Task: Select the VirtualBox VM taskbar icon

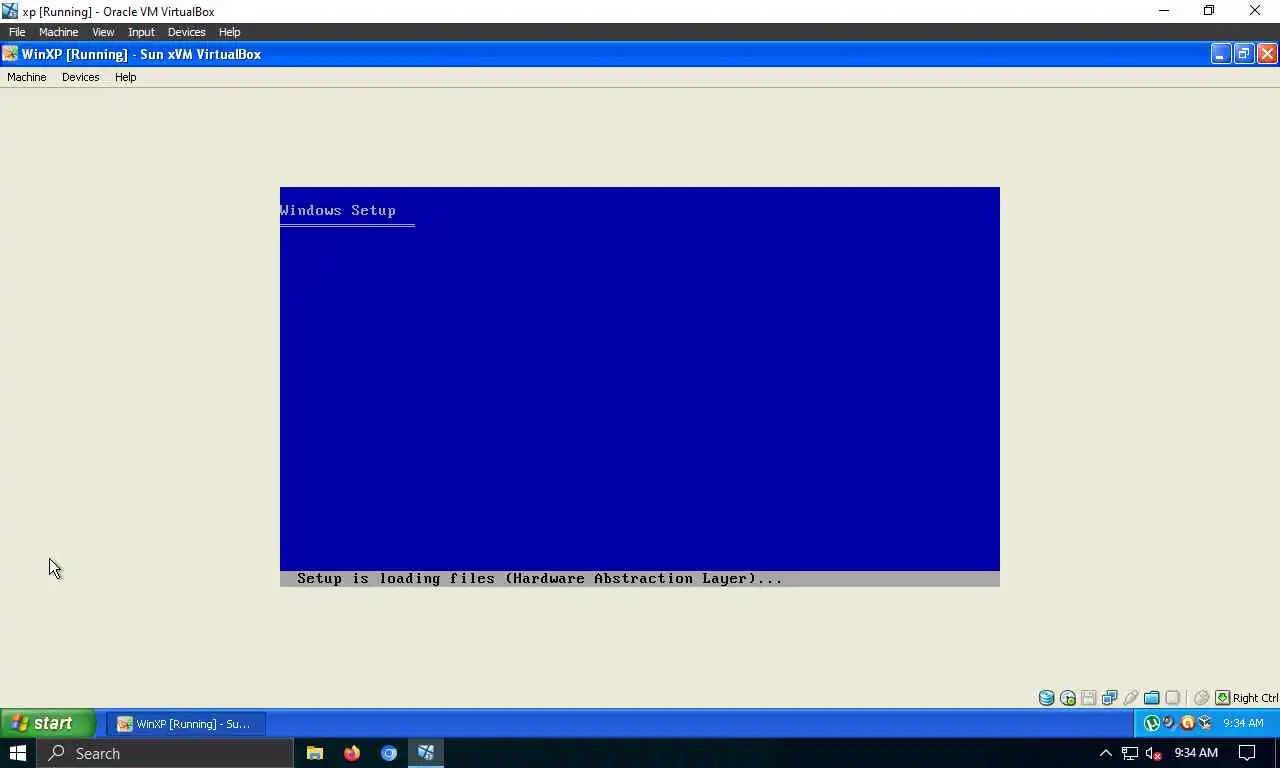Action: pos(426,753)
